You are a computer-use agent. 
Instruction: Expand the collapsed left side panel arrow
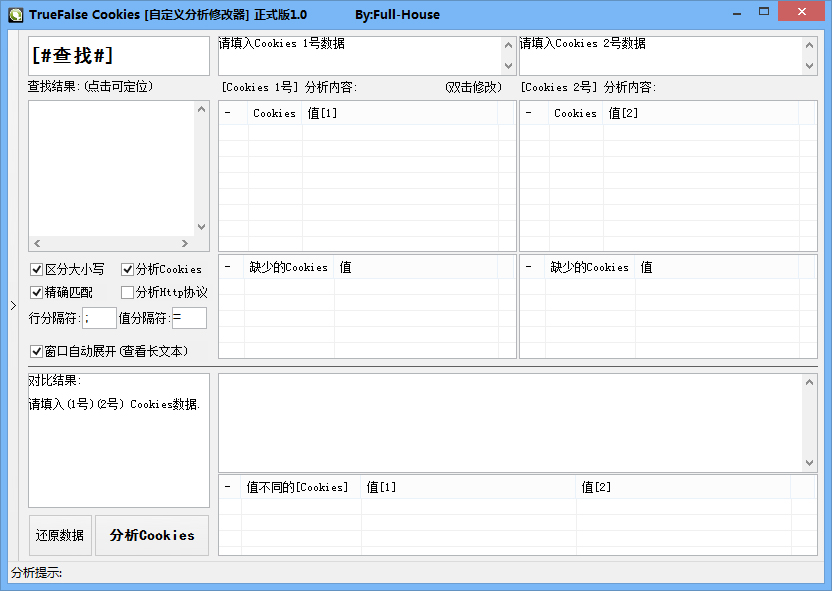point(13,307)
